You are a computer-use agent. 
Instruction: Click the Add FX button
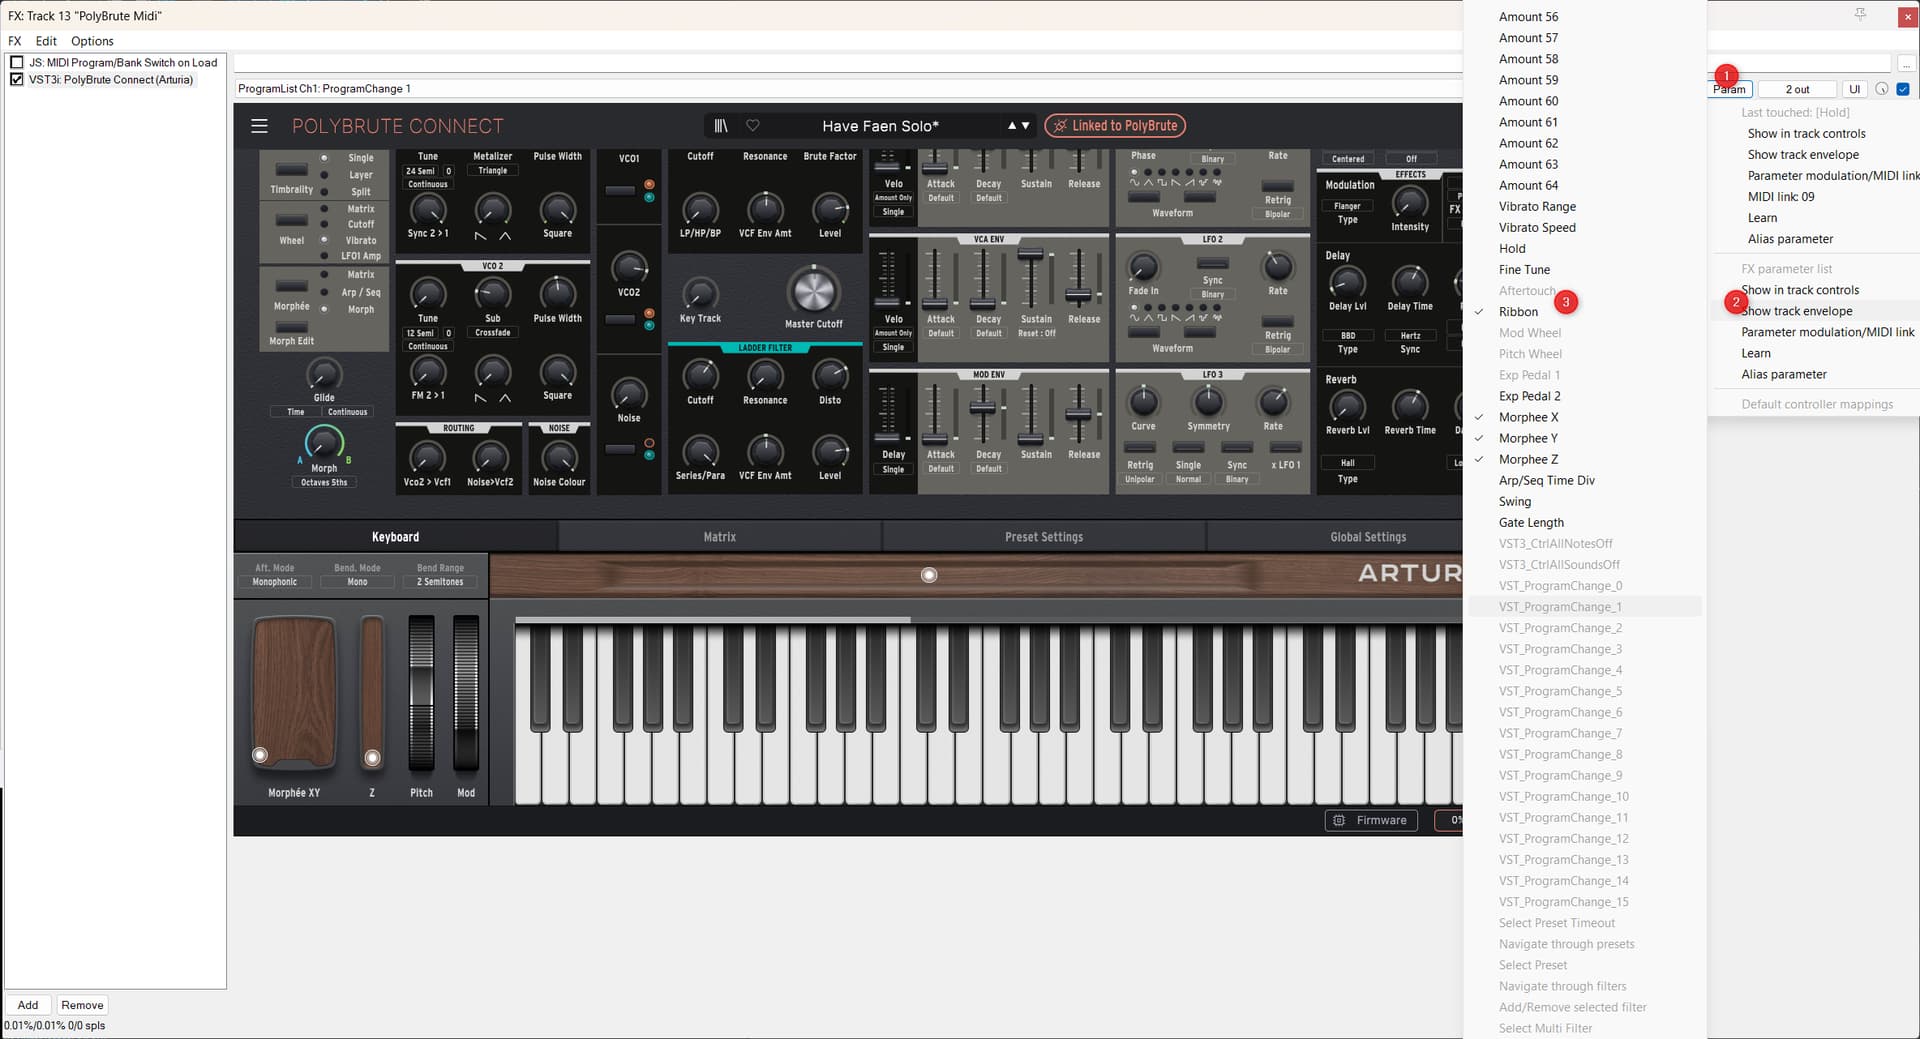coord(28,1005)
